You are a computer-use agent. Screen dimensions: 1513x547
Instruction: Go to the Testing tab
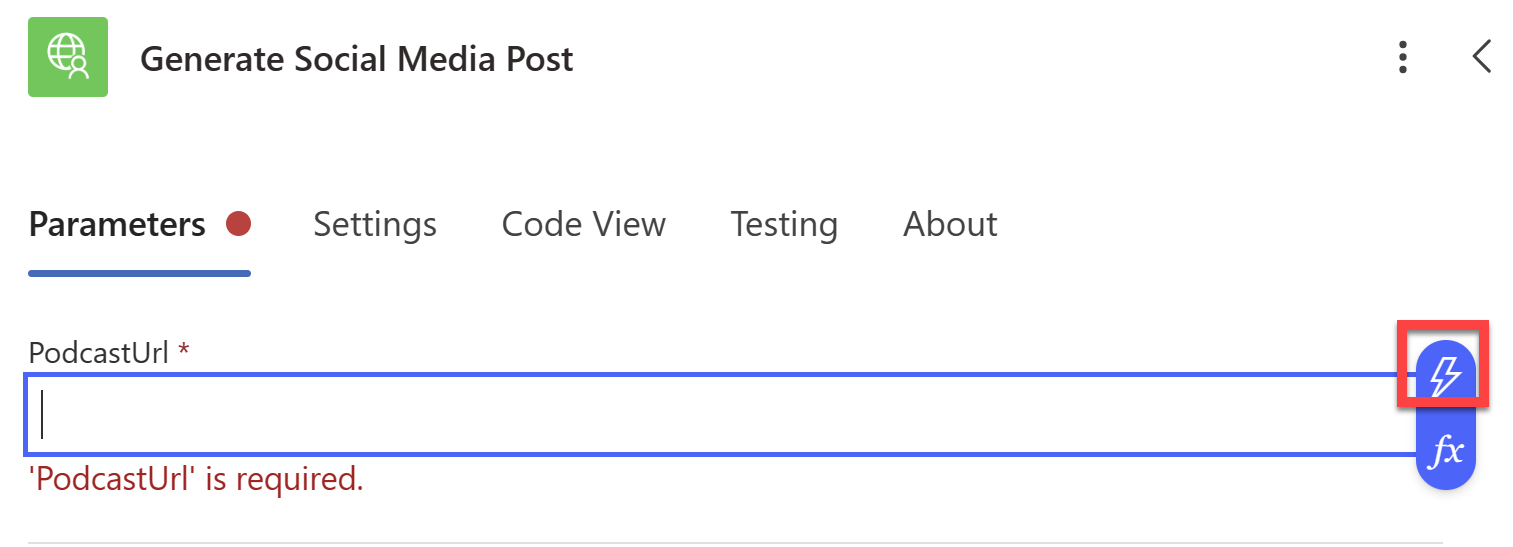coord(784,224)
